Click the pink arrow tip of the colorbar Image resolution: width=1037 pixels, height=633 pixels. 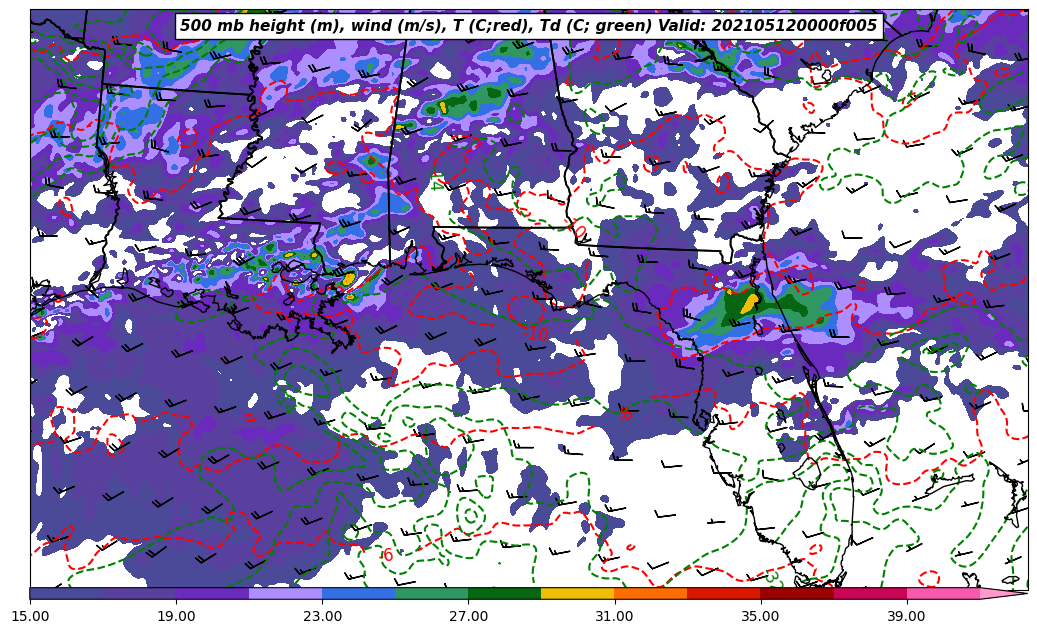coord(1010,593)
